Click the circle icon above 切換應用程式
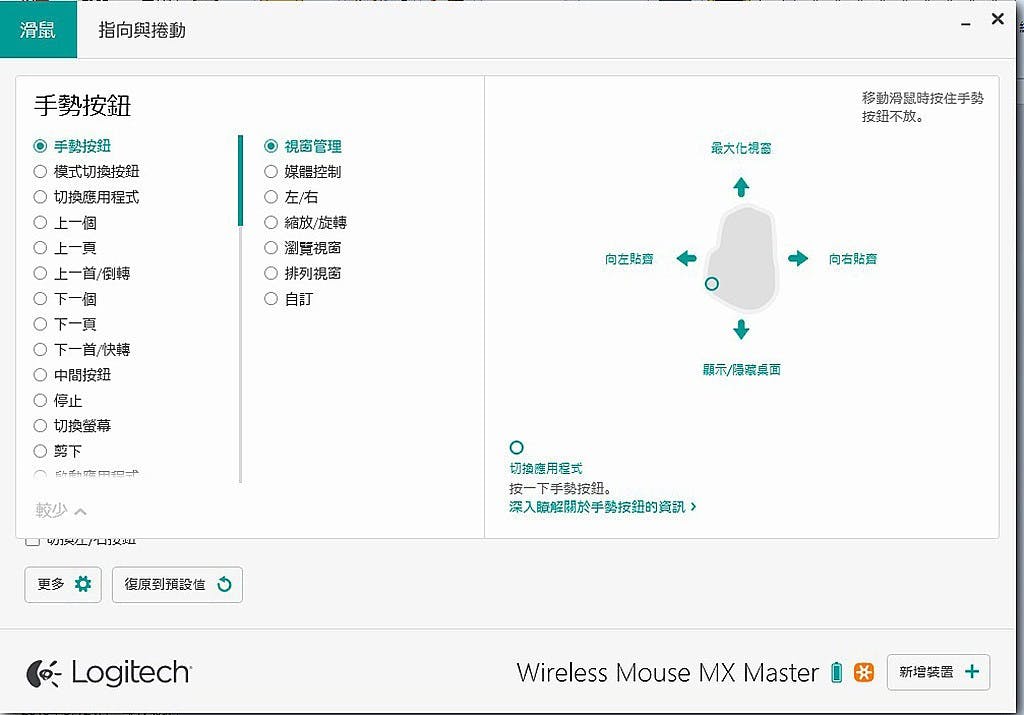 (x=516, y=447)
